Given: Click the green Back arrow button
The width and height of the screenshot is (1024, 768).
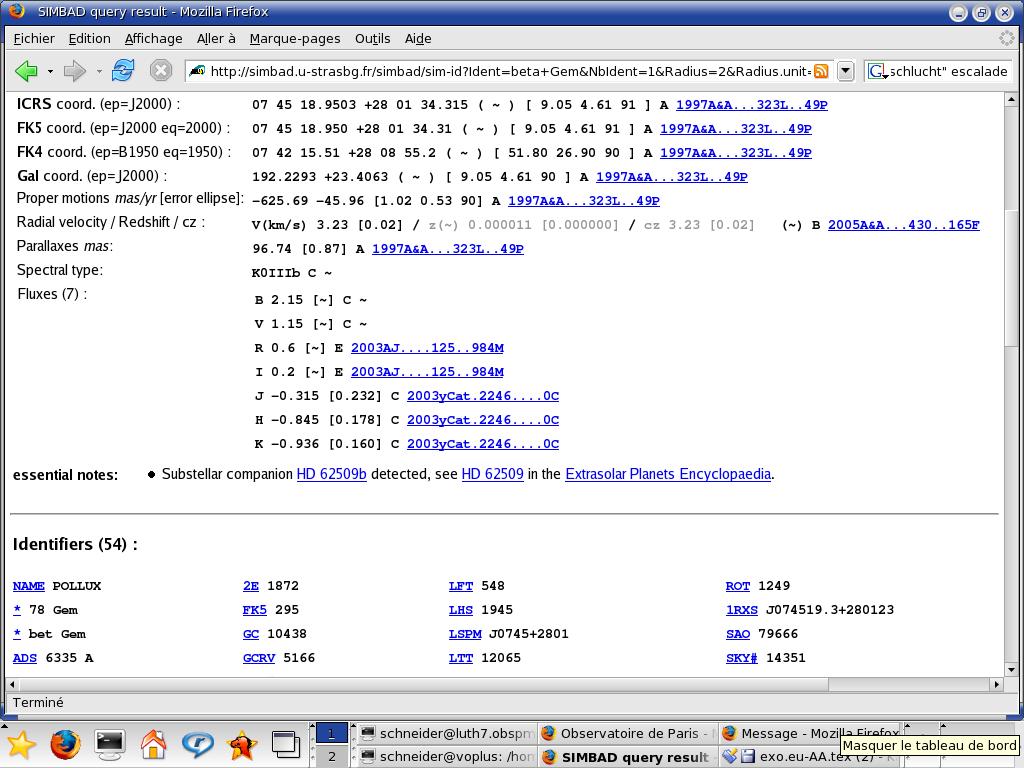Looking at the screenshot, I should click(x=27, y=71).
